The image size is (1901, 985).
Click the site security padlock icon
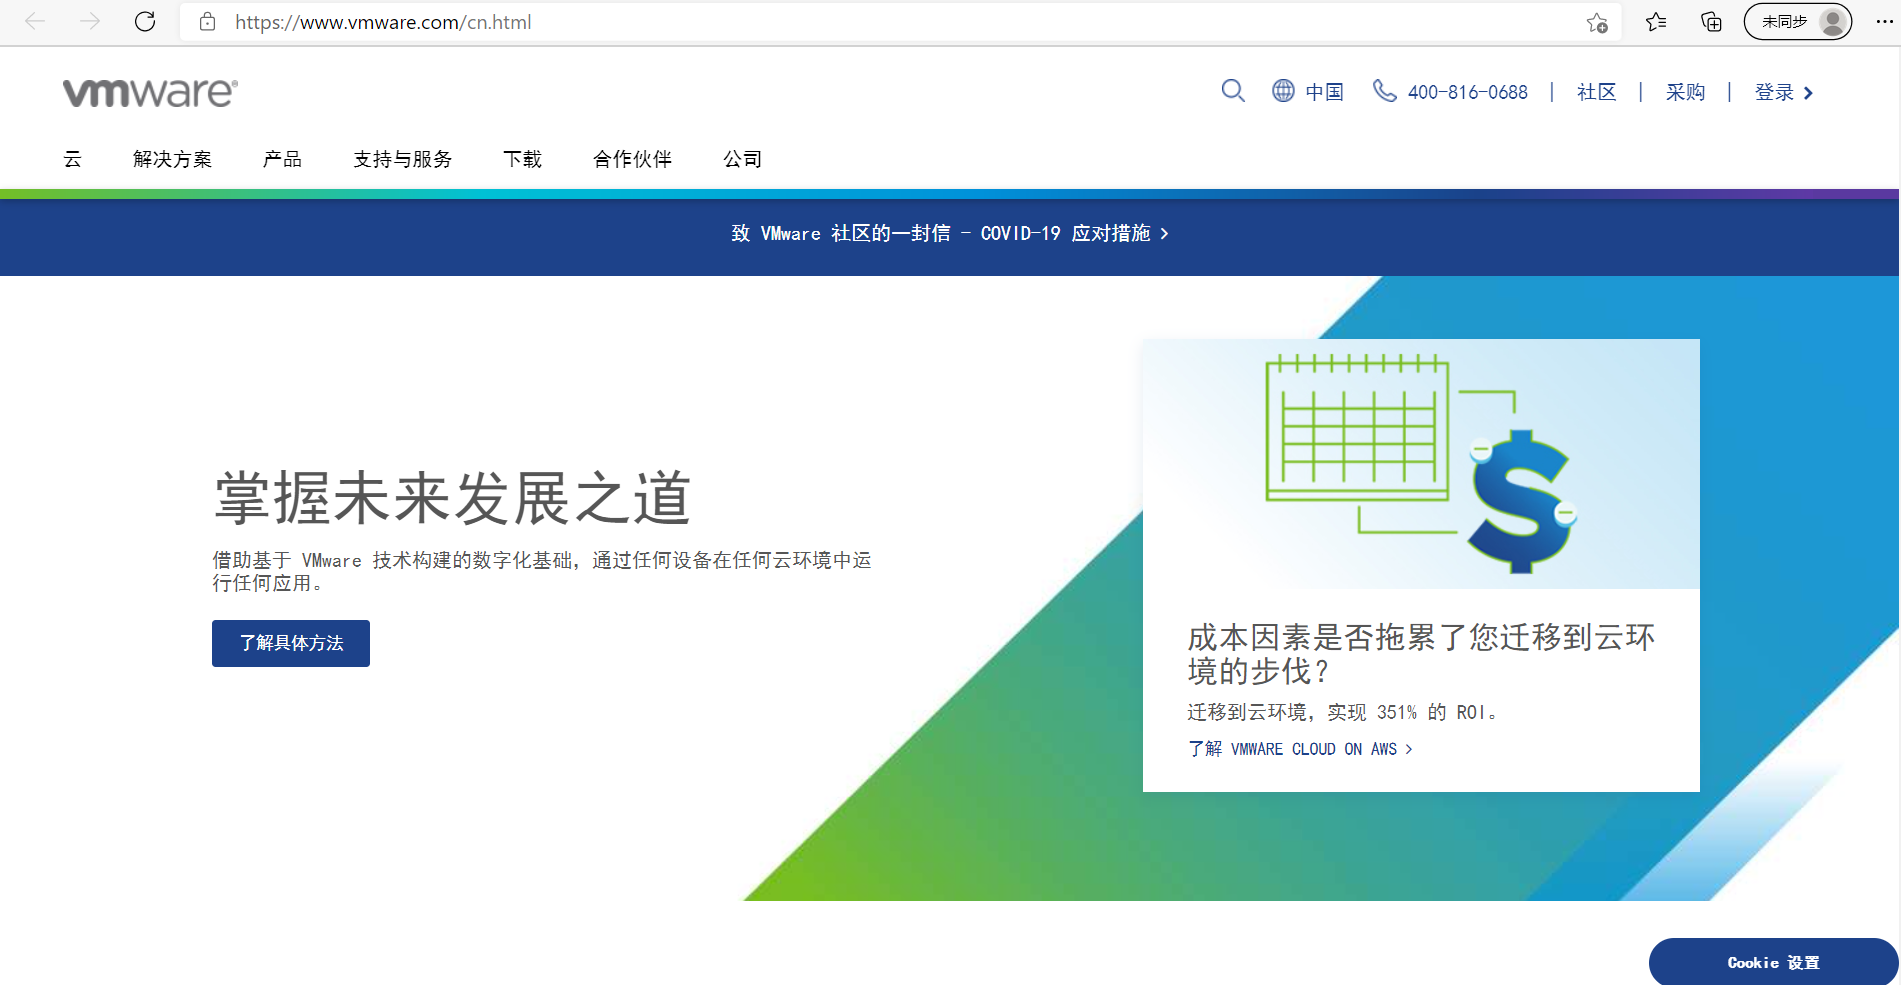(206, 21)
